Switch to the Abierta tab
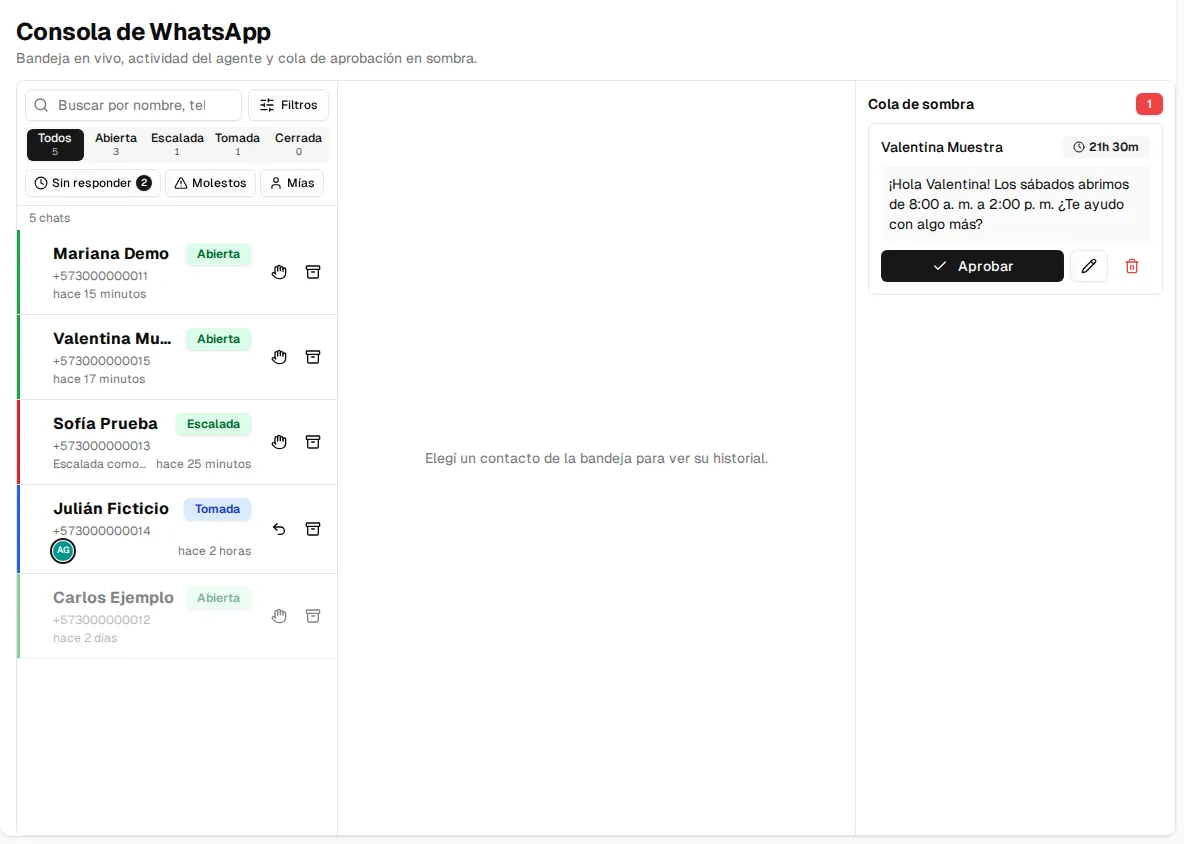This screenshot has width=1184, height=844. click(x=116, y=144)
